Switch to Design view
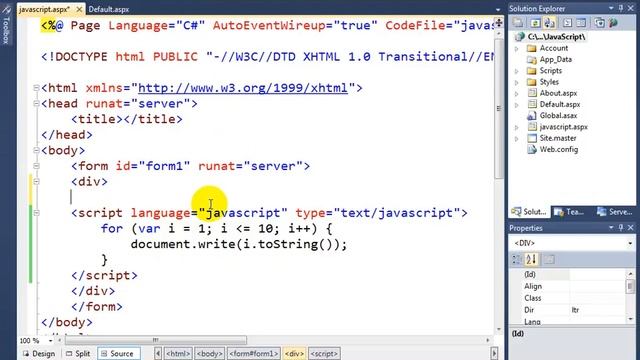 [x=39, y=353]
